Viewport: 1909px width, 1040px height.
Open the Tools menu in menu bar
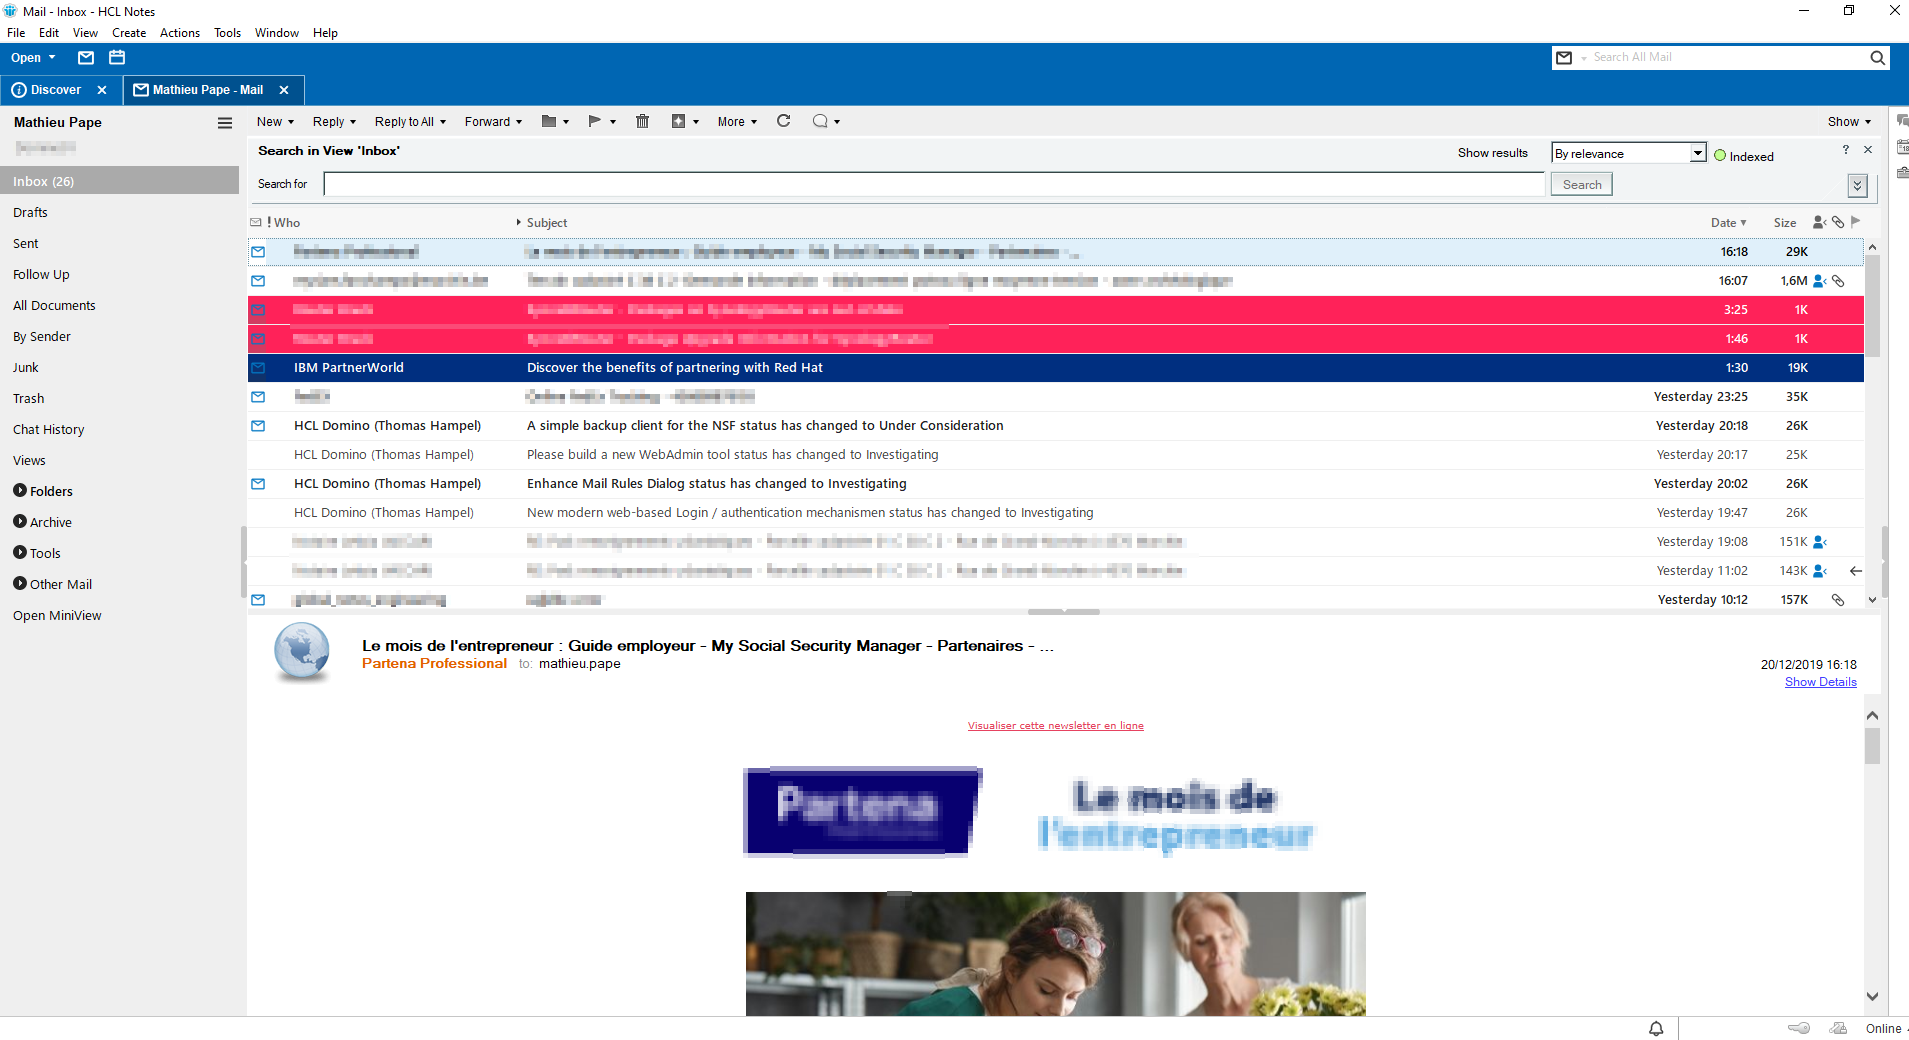click(x=227, y=33)
